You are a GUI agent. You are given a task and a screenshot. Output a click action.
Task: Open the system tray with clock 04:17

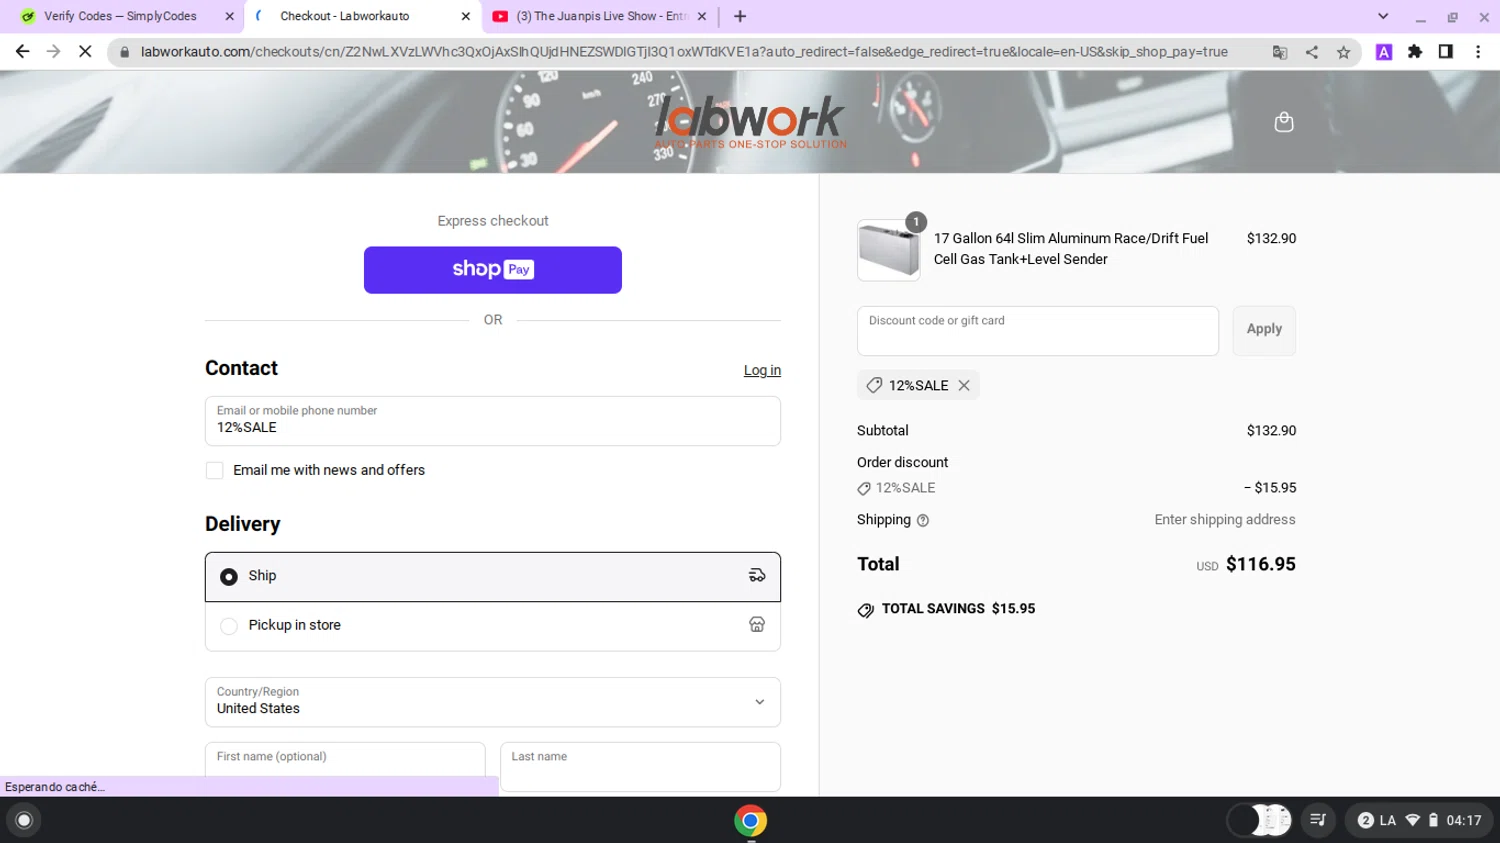pyautogui.click(x=1419, y=821)
